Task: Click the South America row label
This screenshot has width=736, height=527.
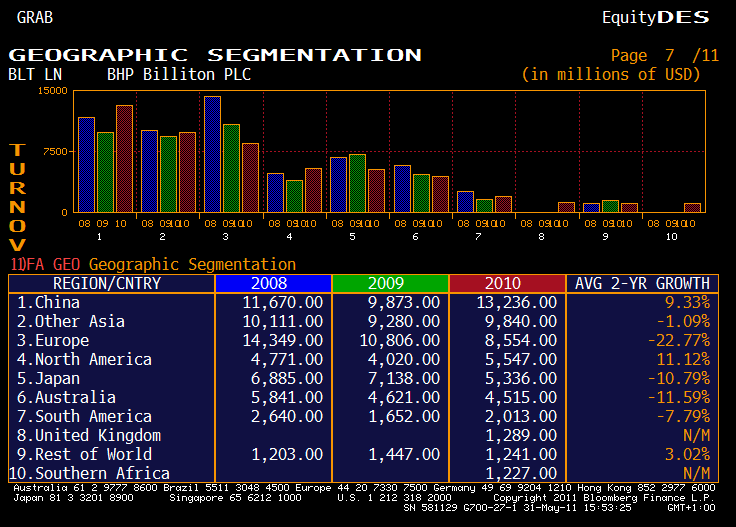Action: pos(84,416)
